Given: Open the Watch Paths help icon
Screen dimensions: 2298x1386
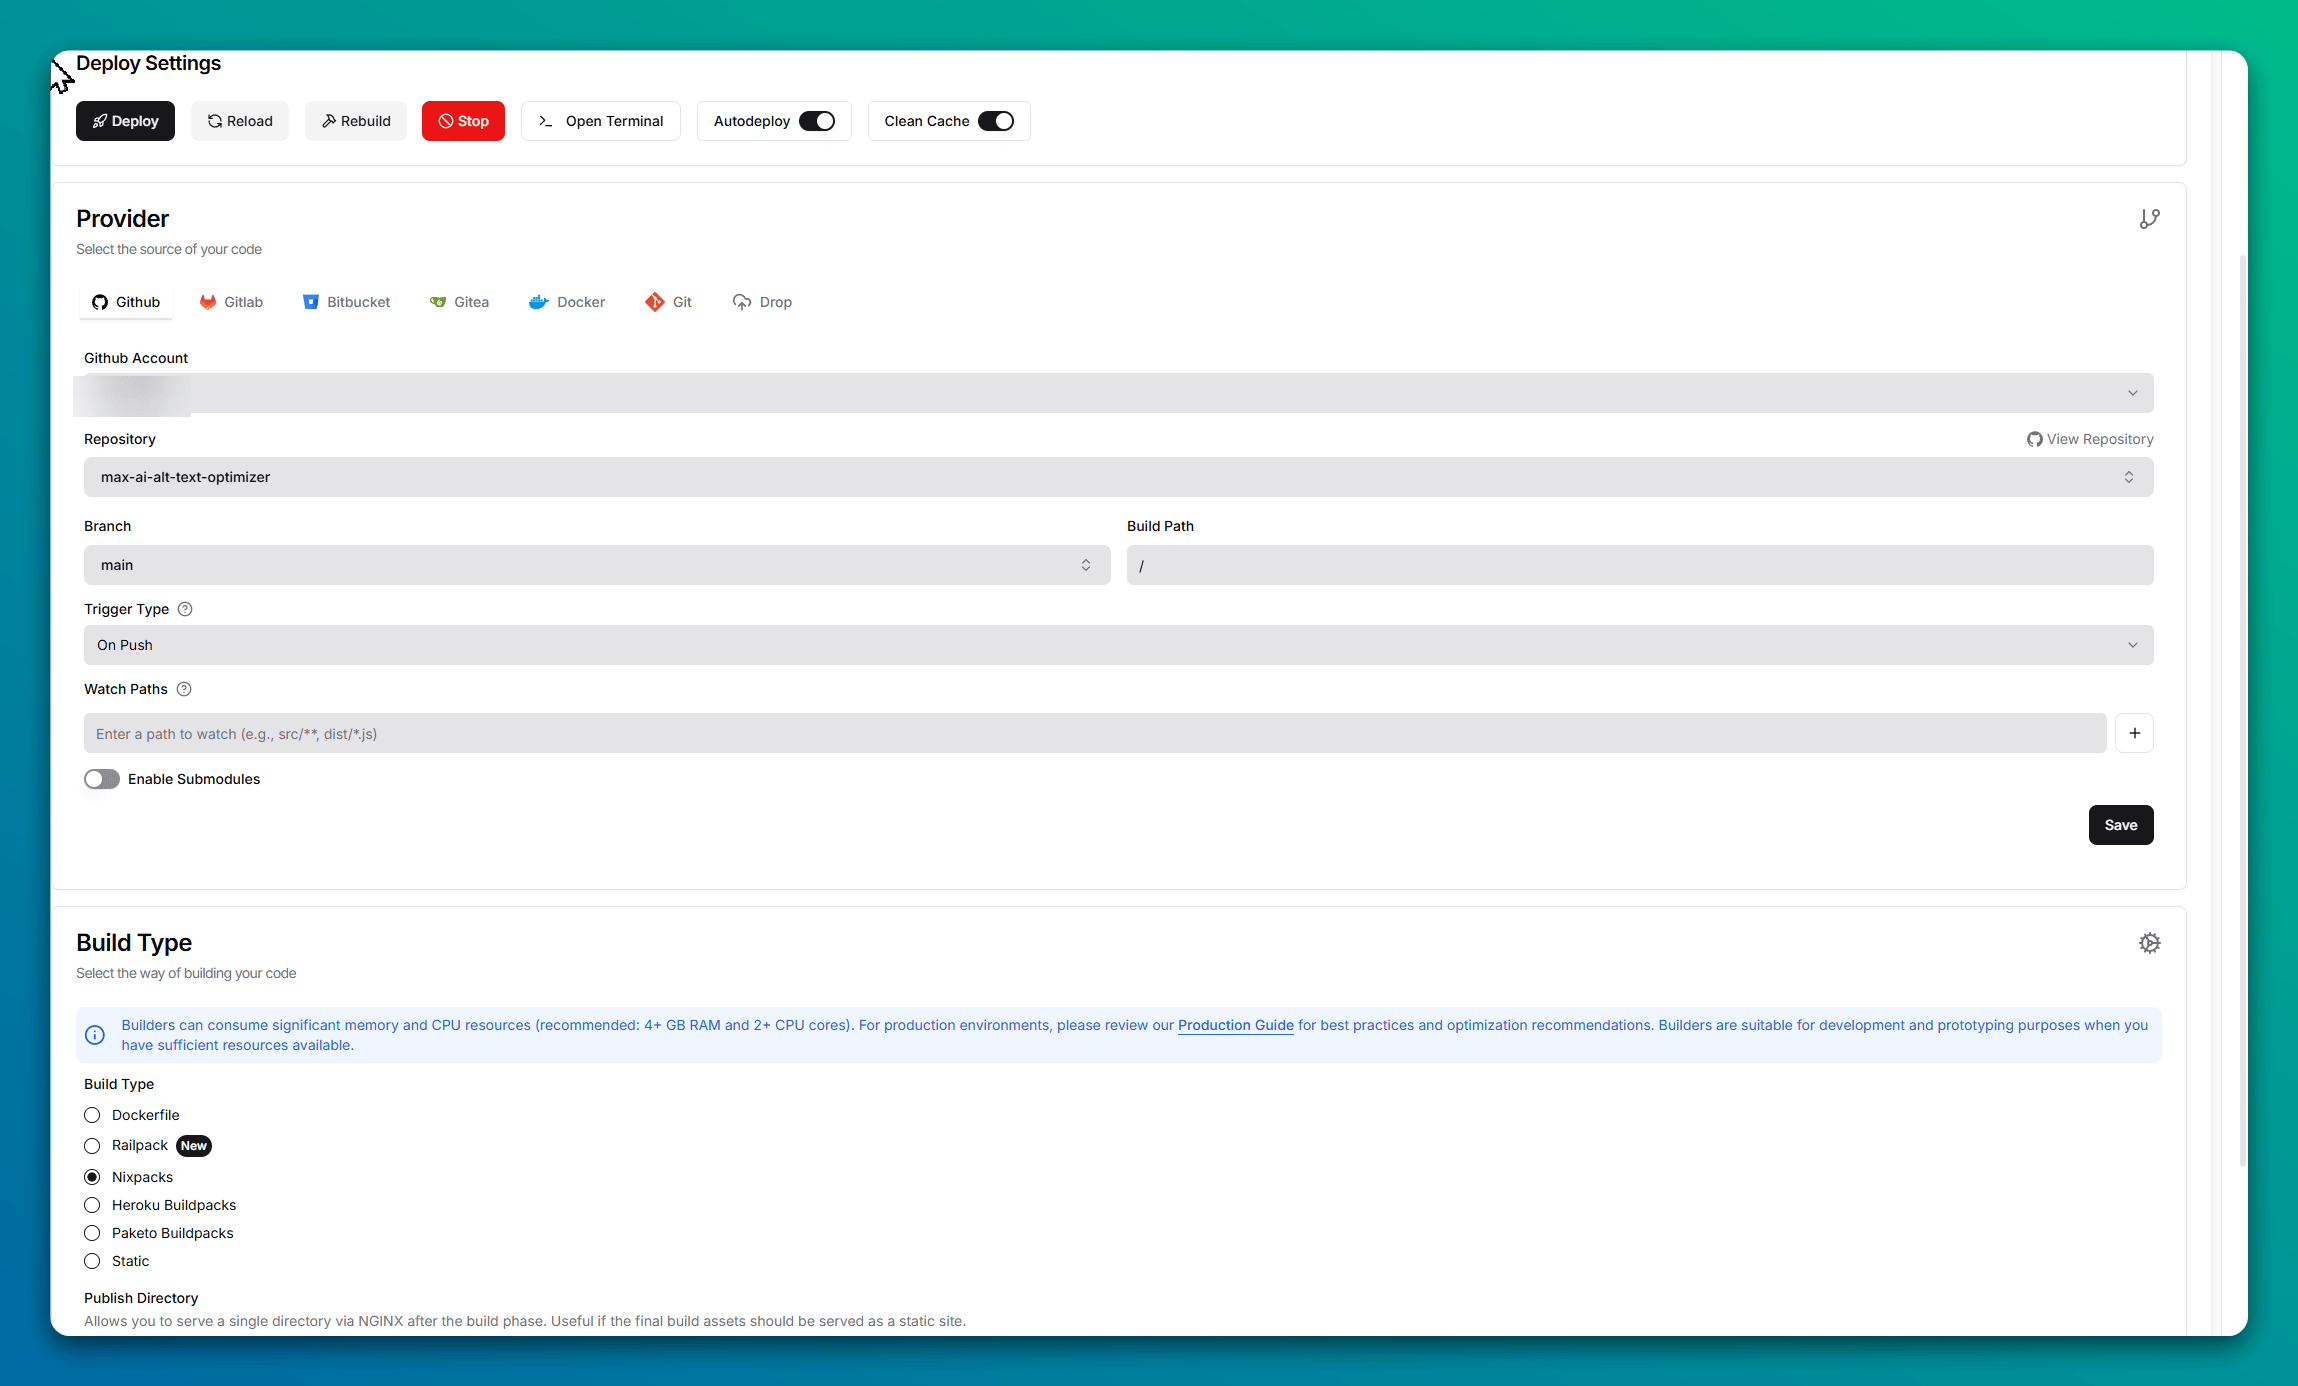Looking at the screenshot, I should (184, 689).
